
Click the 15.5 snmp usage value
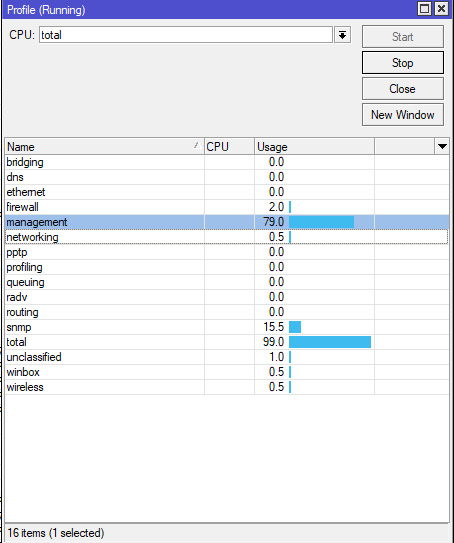pos(274,327)
